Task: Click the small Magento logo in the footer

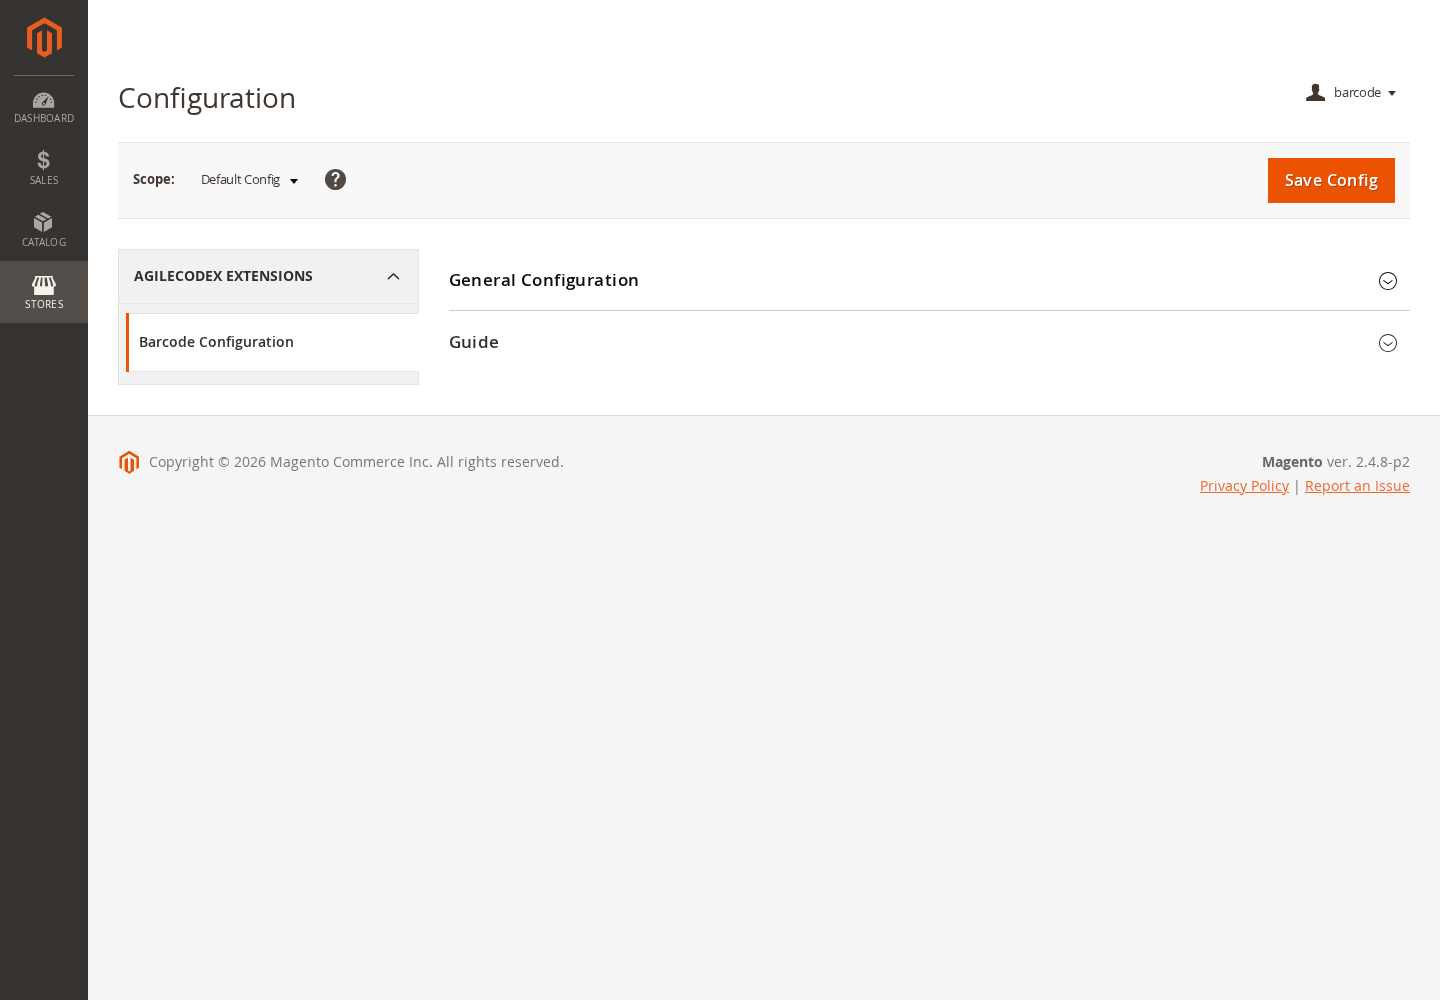Action: click(129, 462)
